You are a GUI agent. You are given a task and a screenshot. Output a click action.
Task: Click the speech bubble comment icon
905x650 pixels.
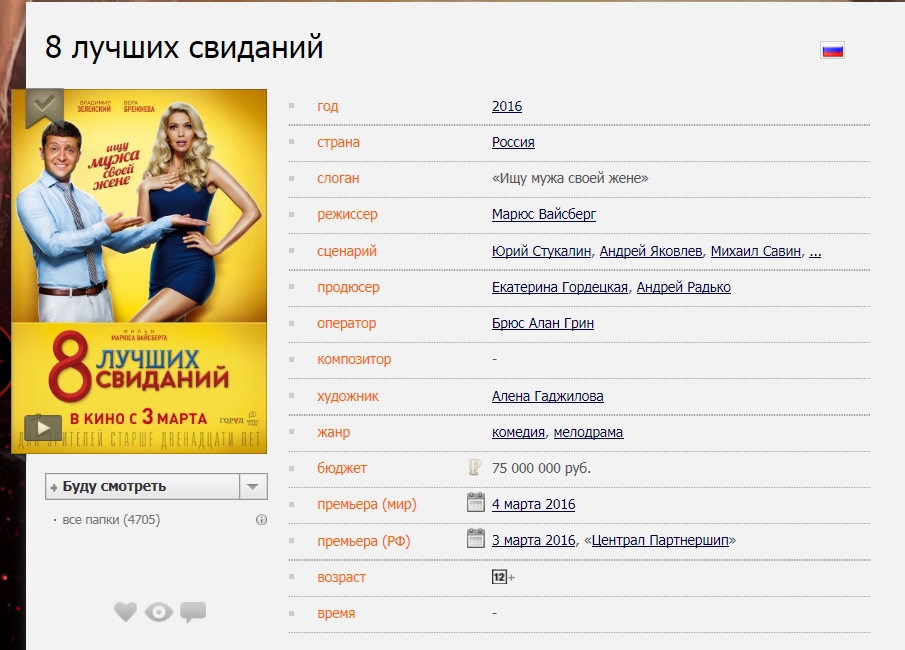(193, 612)
